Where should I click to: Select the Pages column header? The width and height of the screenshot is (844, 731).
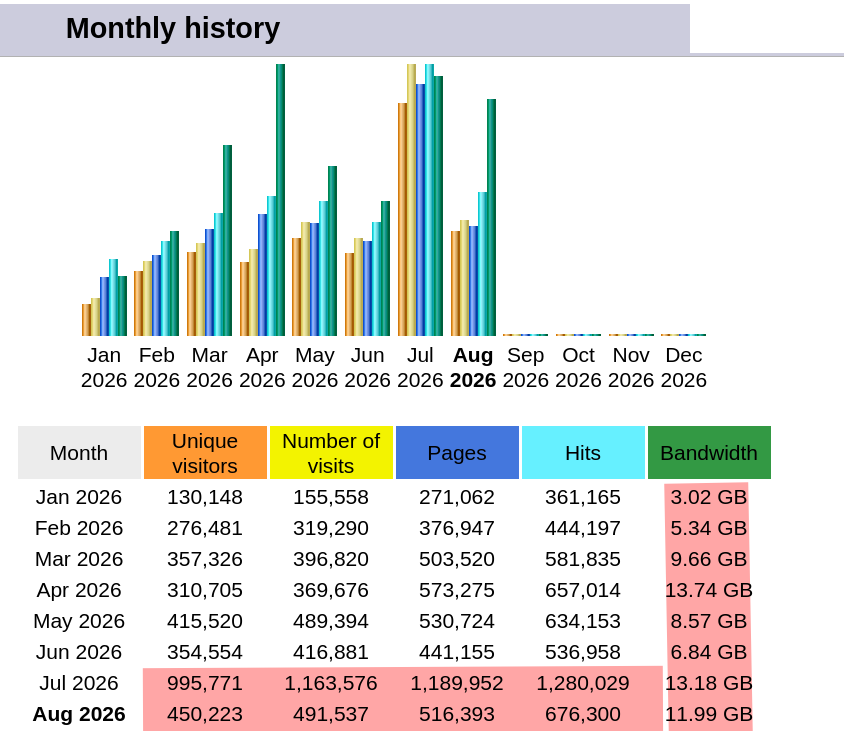[x=457, y=453]
